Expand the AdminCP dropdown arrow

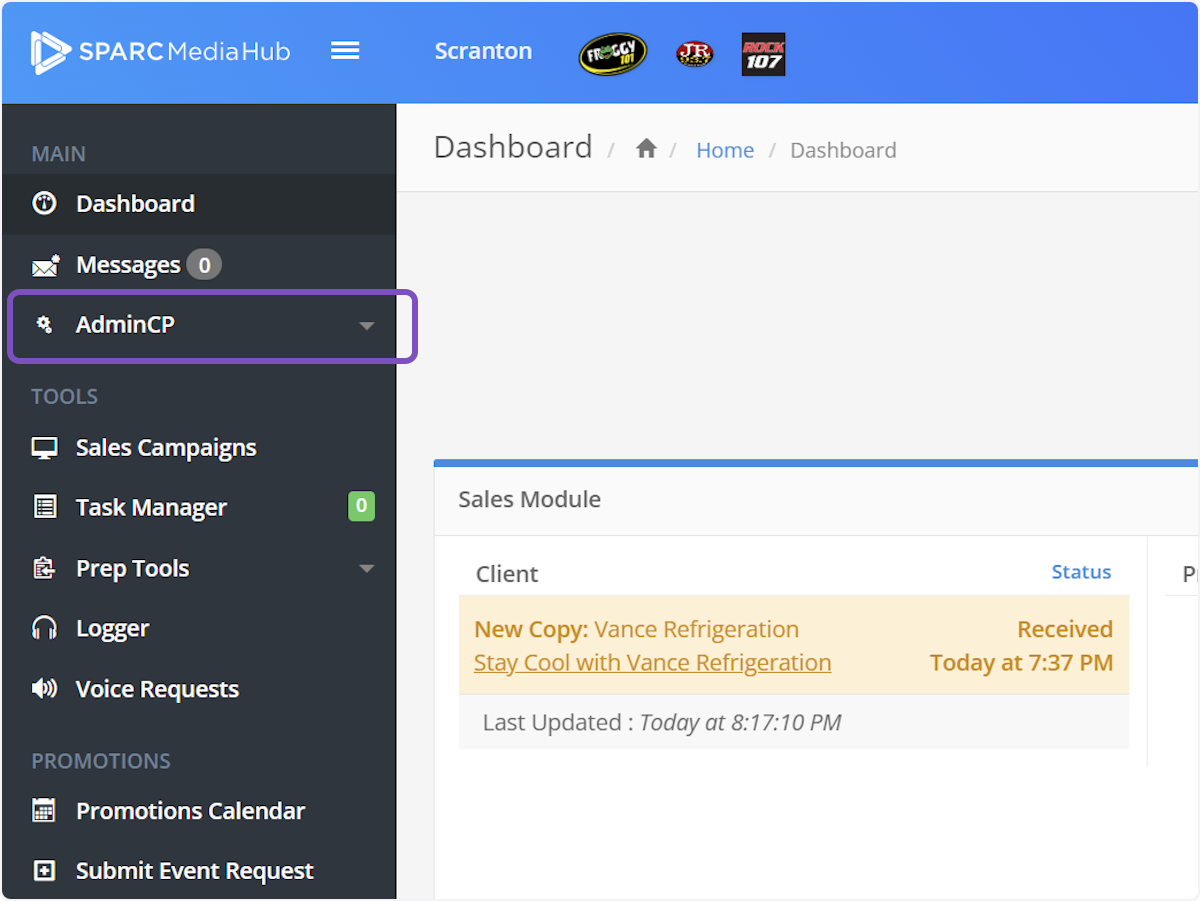pos(367,326)
